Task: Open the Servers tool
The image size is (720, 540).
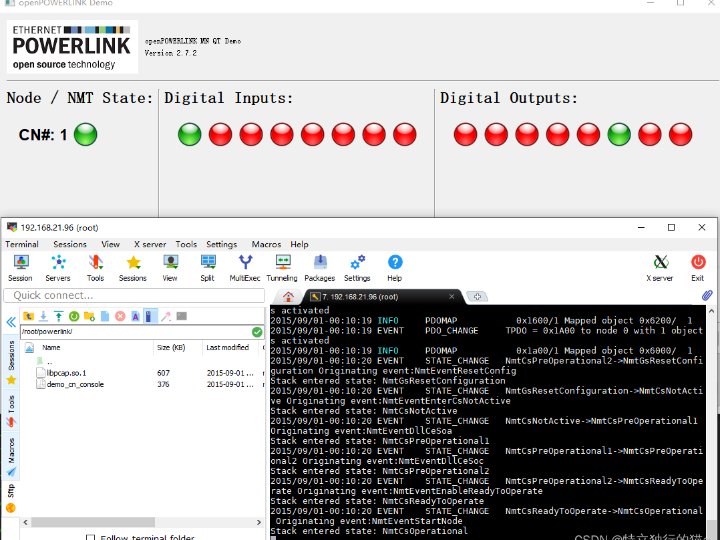Action: click(x=58, y=265)
